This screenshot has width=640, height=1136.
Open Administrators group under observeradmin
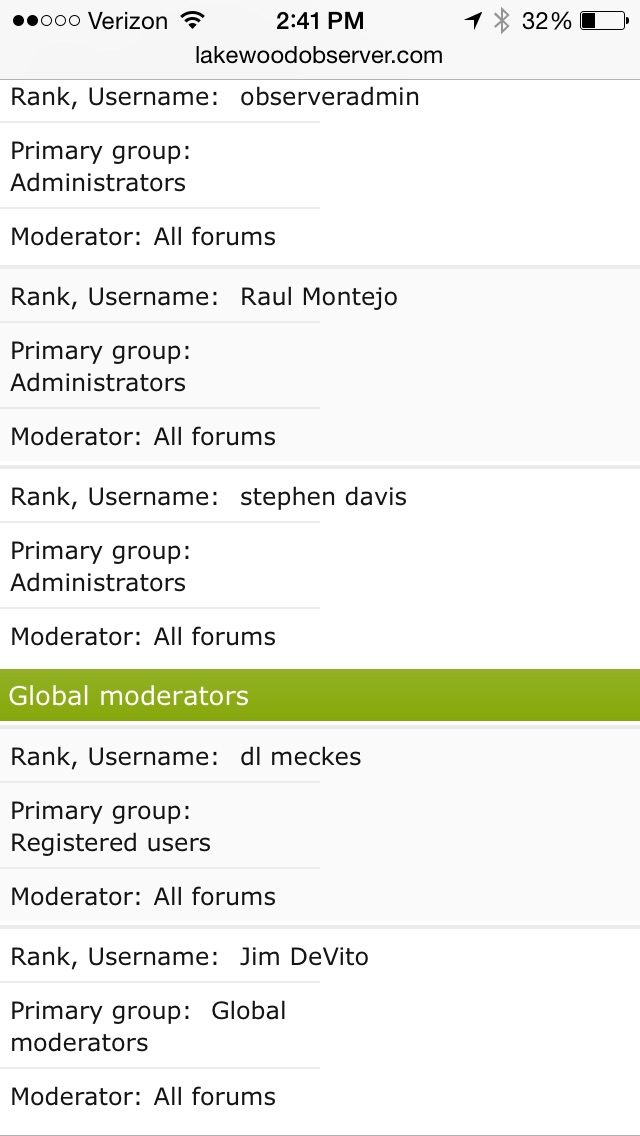coord(98,183)
